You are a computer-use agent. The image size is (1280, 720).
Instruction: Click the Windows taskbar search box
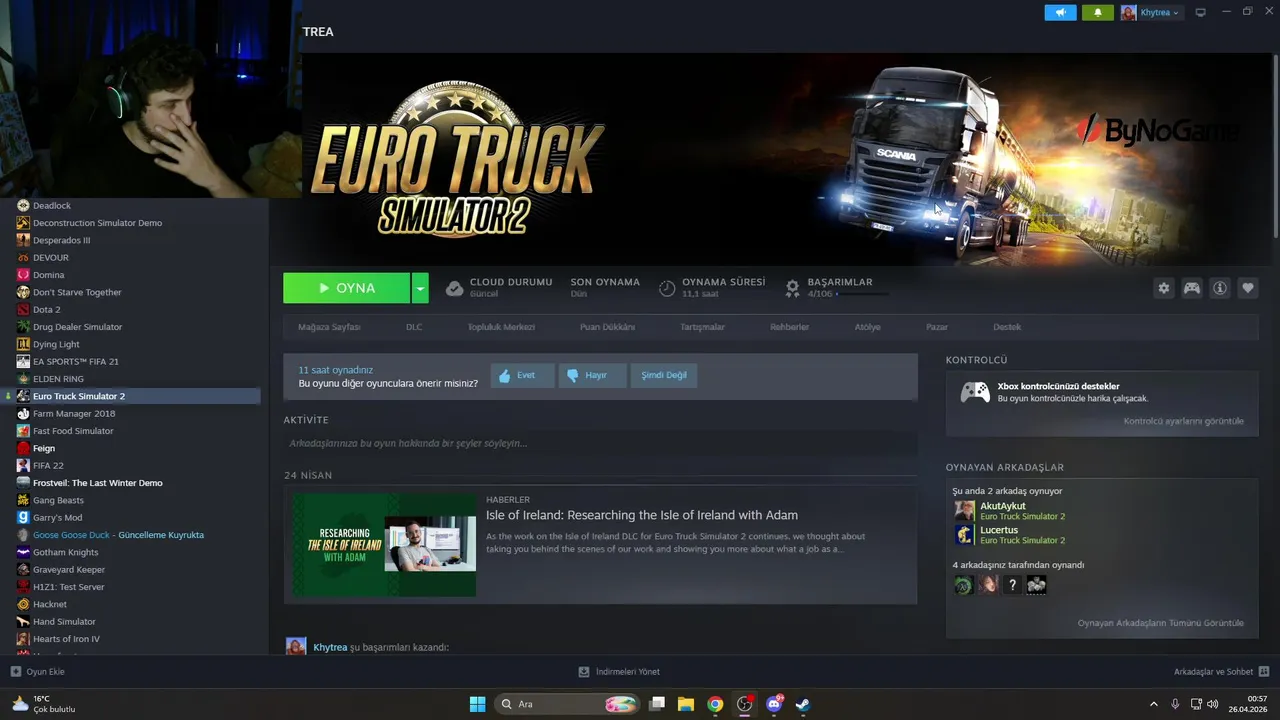tap(567, 704)
